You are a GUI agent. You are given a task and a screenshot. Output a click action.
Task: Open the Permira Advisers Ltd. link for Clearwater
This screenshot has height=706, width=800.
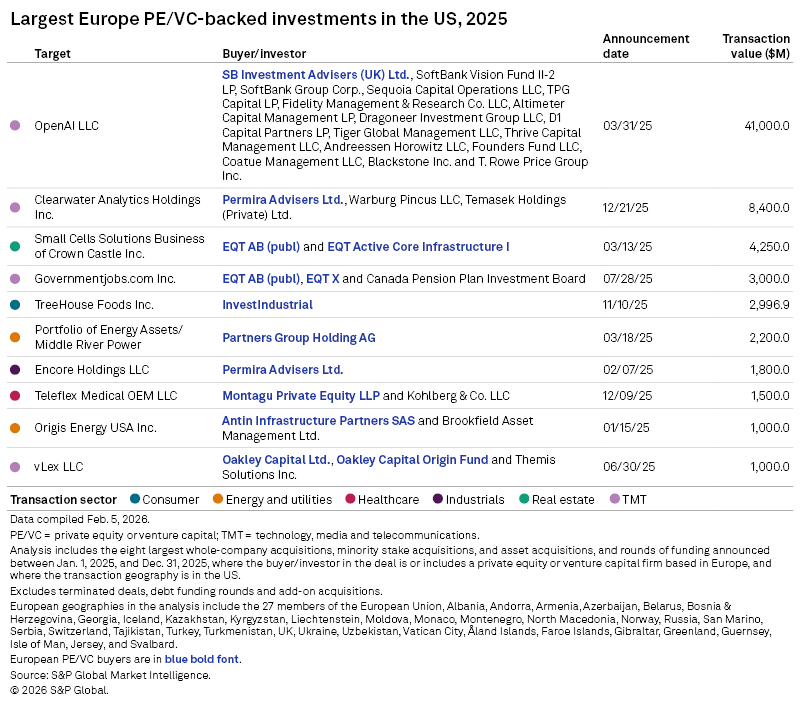point(283,200)
